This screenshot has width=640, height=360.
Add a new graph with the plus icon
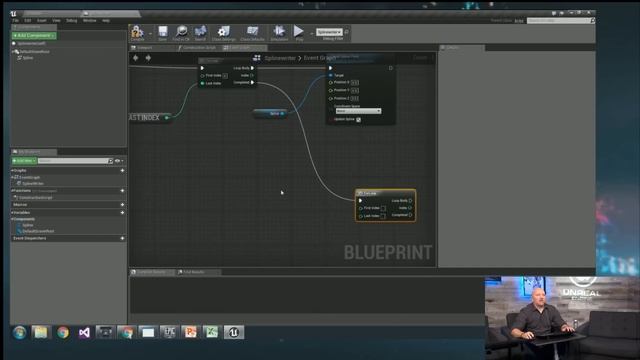(122, 171)
